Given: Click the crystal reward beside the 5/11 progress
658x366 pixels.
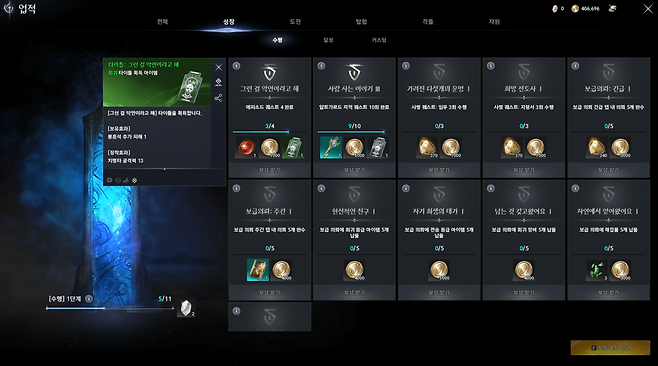Looking at the screenshot, I should [186, 308].
